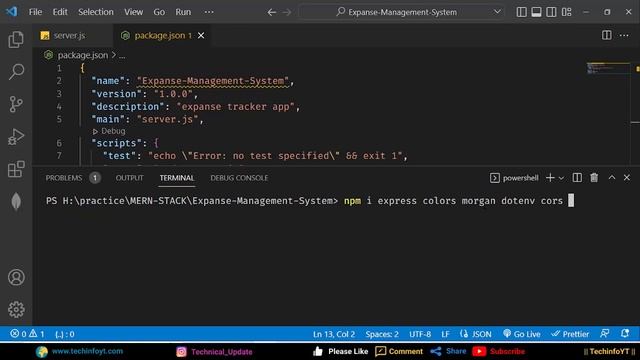Toggle the bottom panel layout button
The image size is (640, 360).
[536, 12]
